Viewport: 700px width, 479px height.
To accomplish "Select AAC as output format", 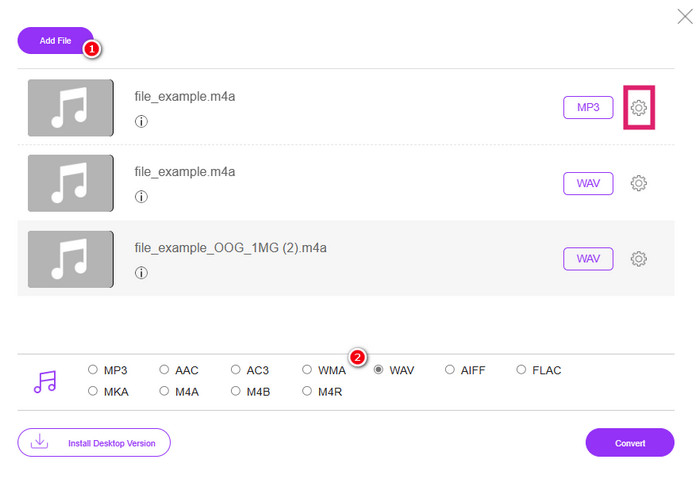I will (165, 370).
